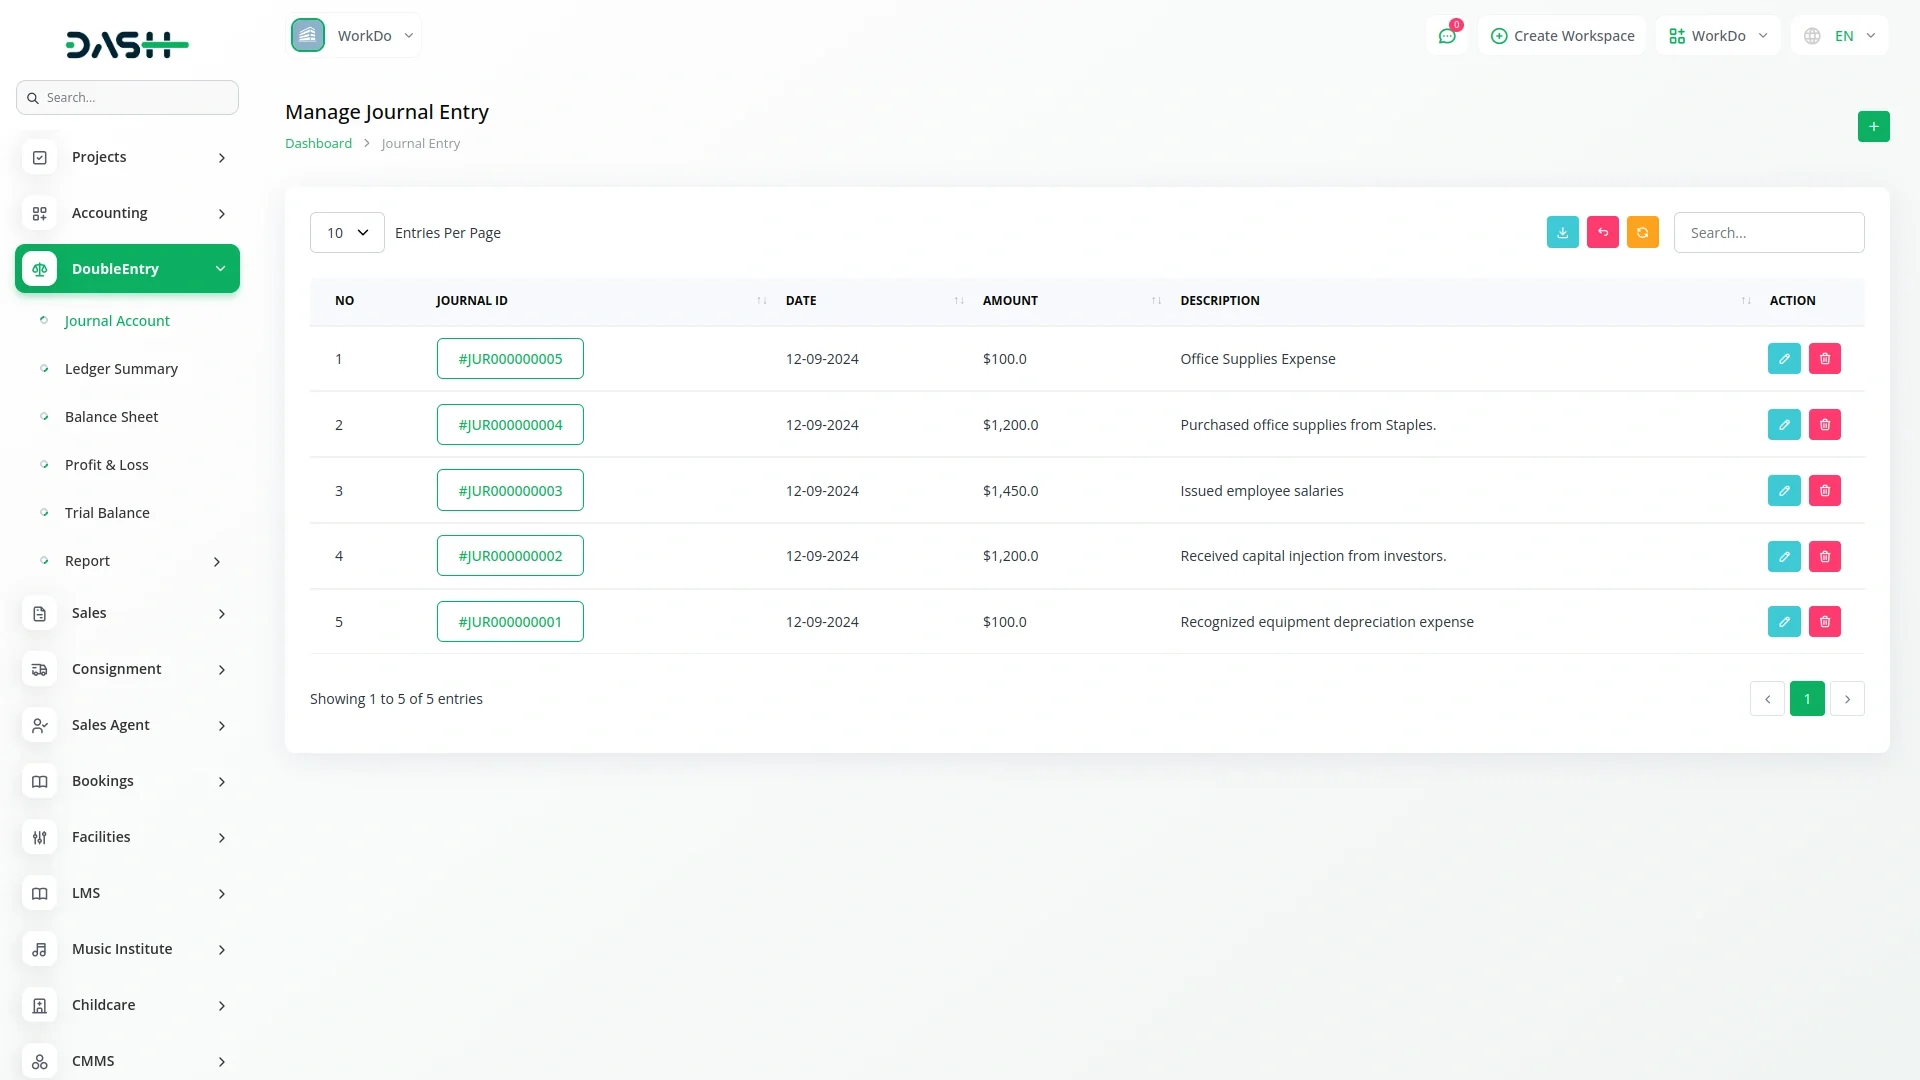Go to Trial Balance page

[x=107, y=513]
